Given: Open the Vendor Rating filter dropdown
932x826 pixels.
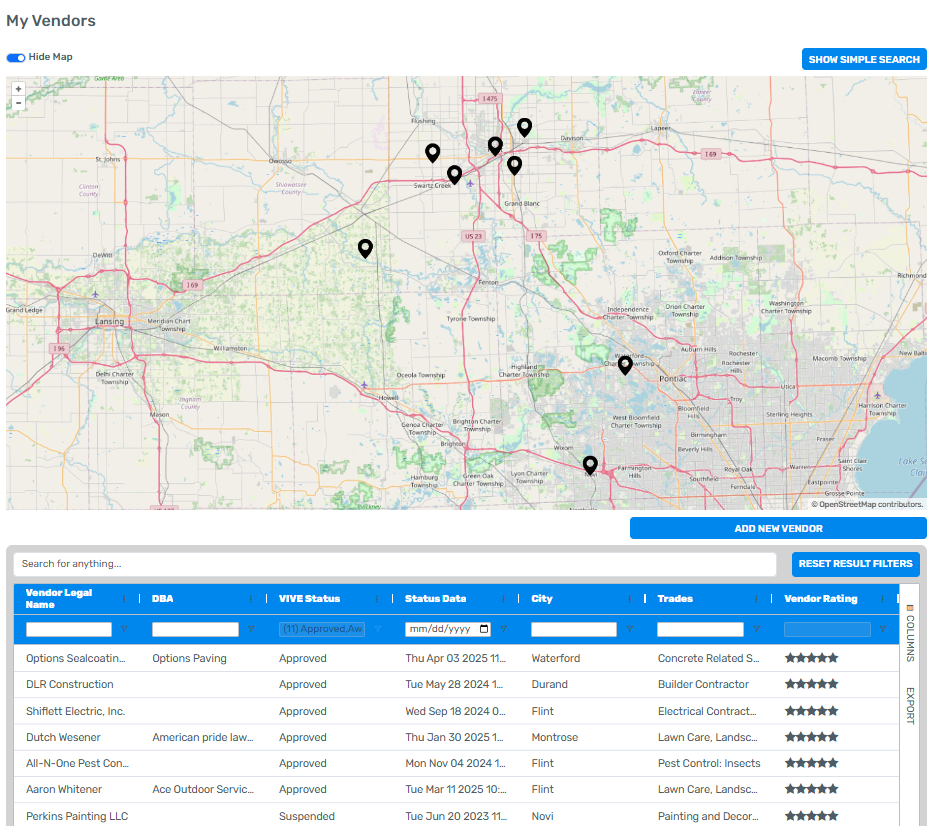Looking at the screenshot, I should point(827,629).
